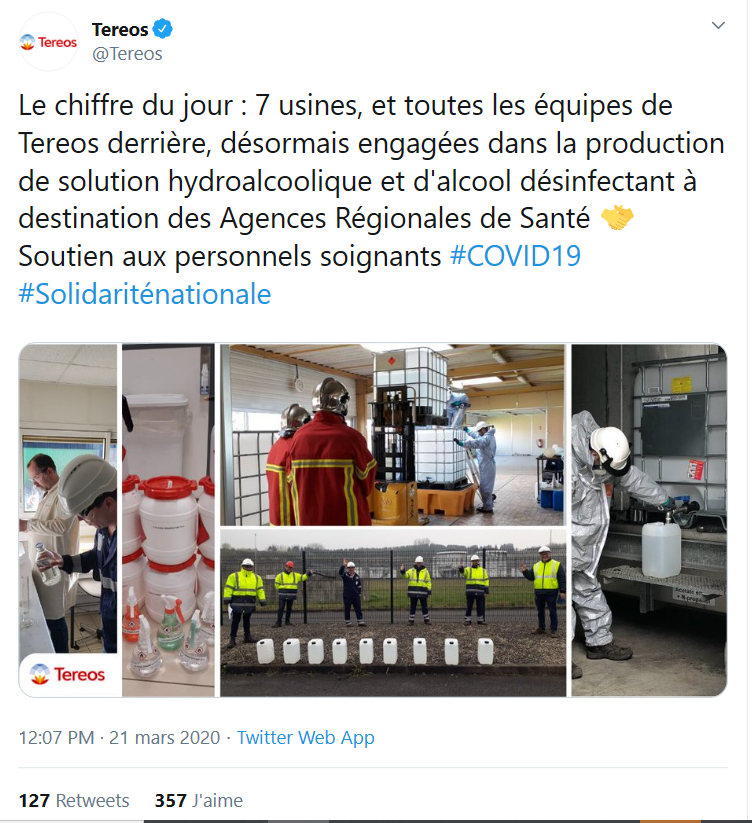Open the firefighters warehouse photo

392,435
